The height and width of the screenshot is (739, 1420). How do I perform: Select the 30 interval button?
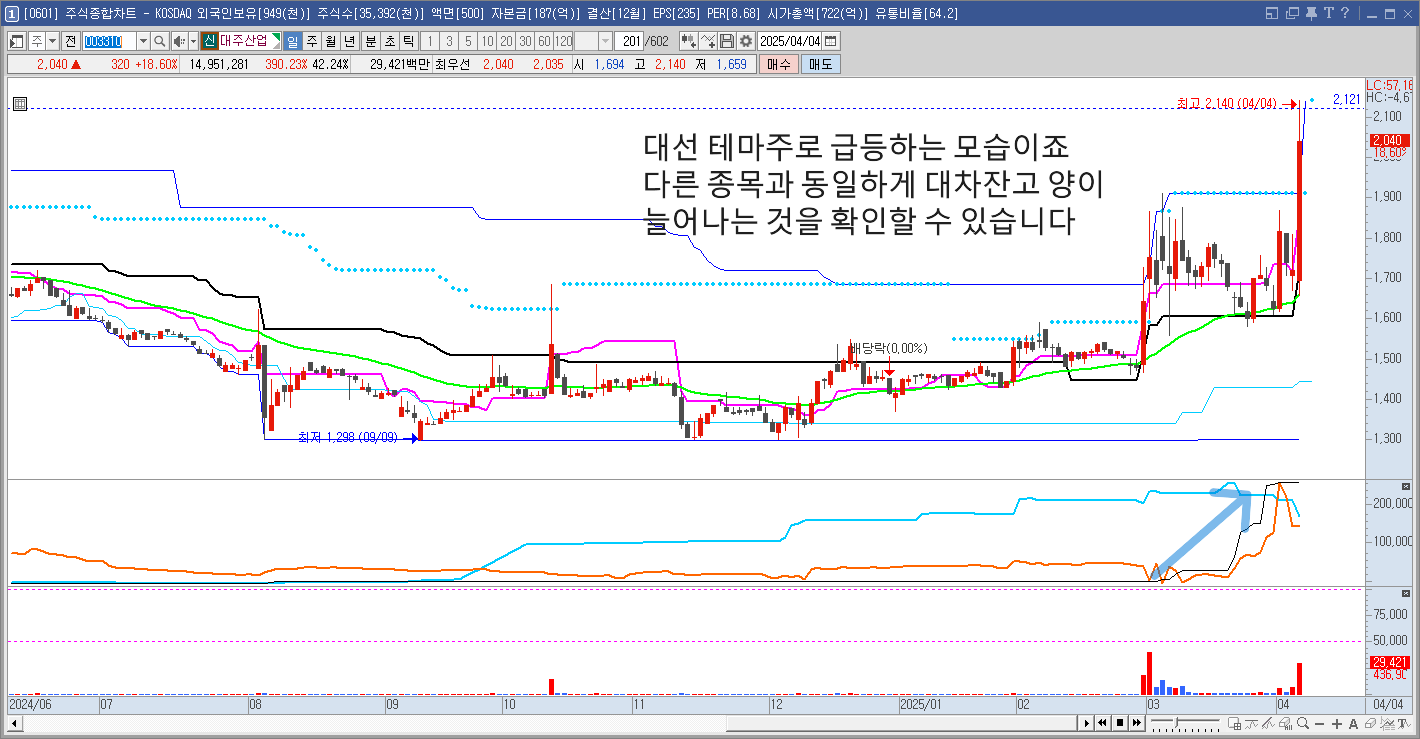click(525, 41)
